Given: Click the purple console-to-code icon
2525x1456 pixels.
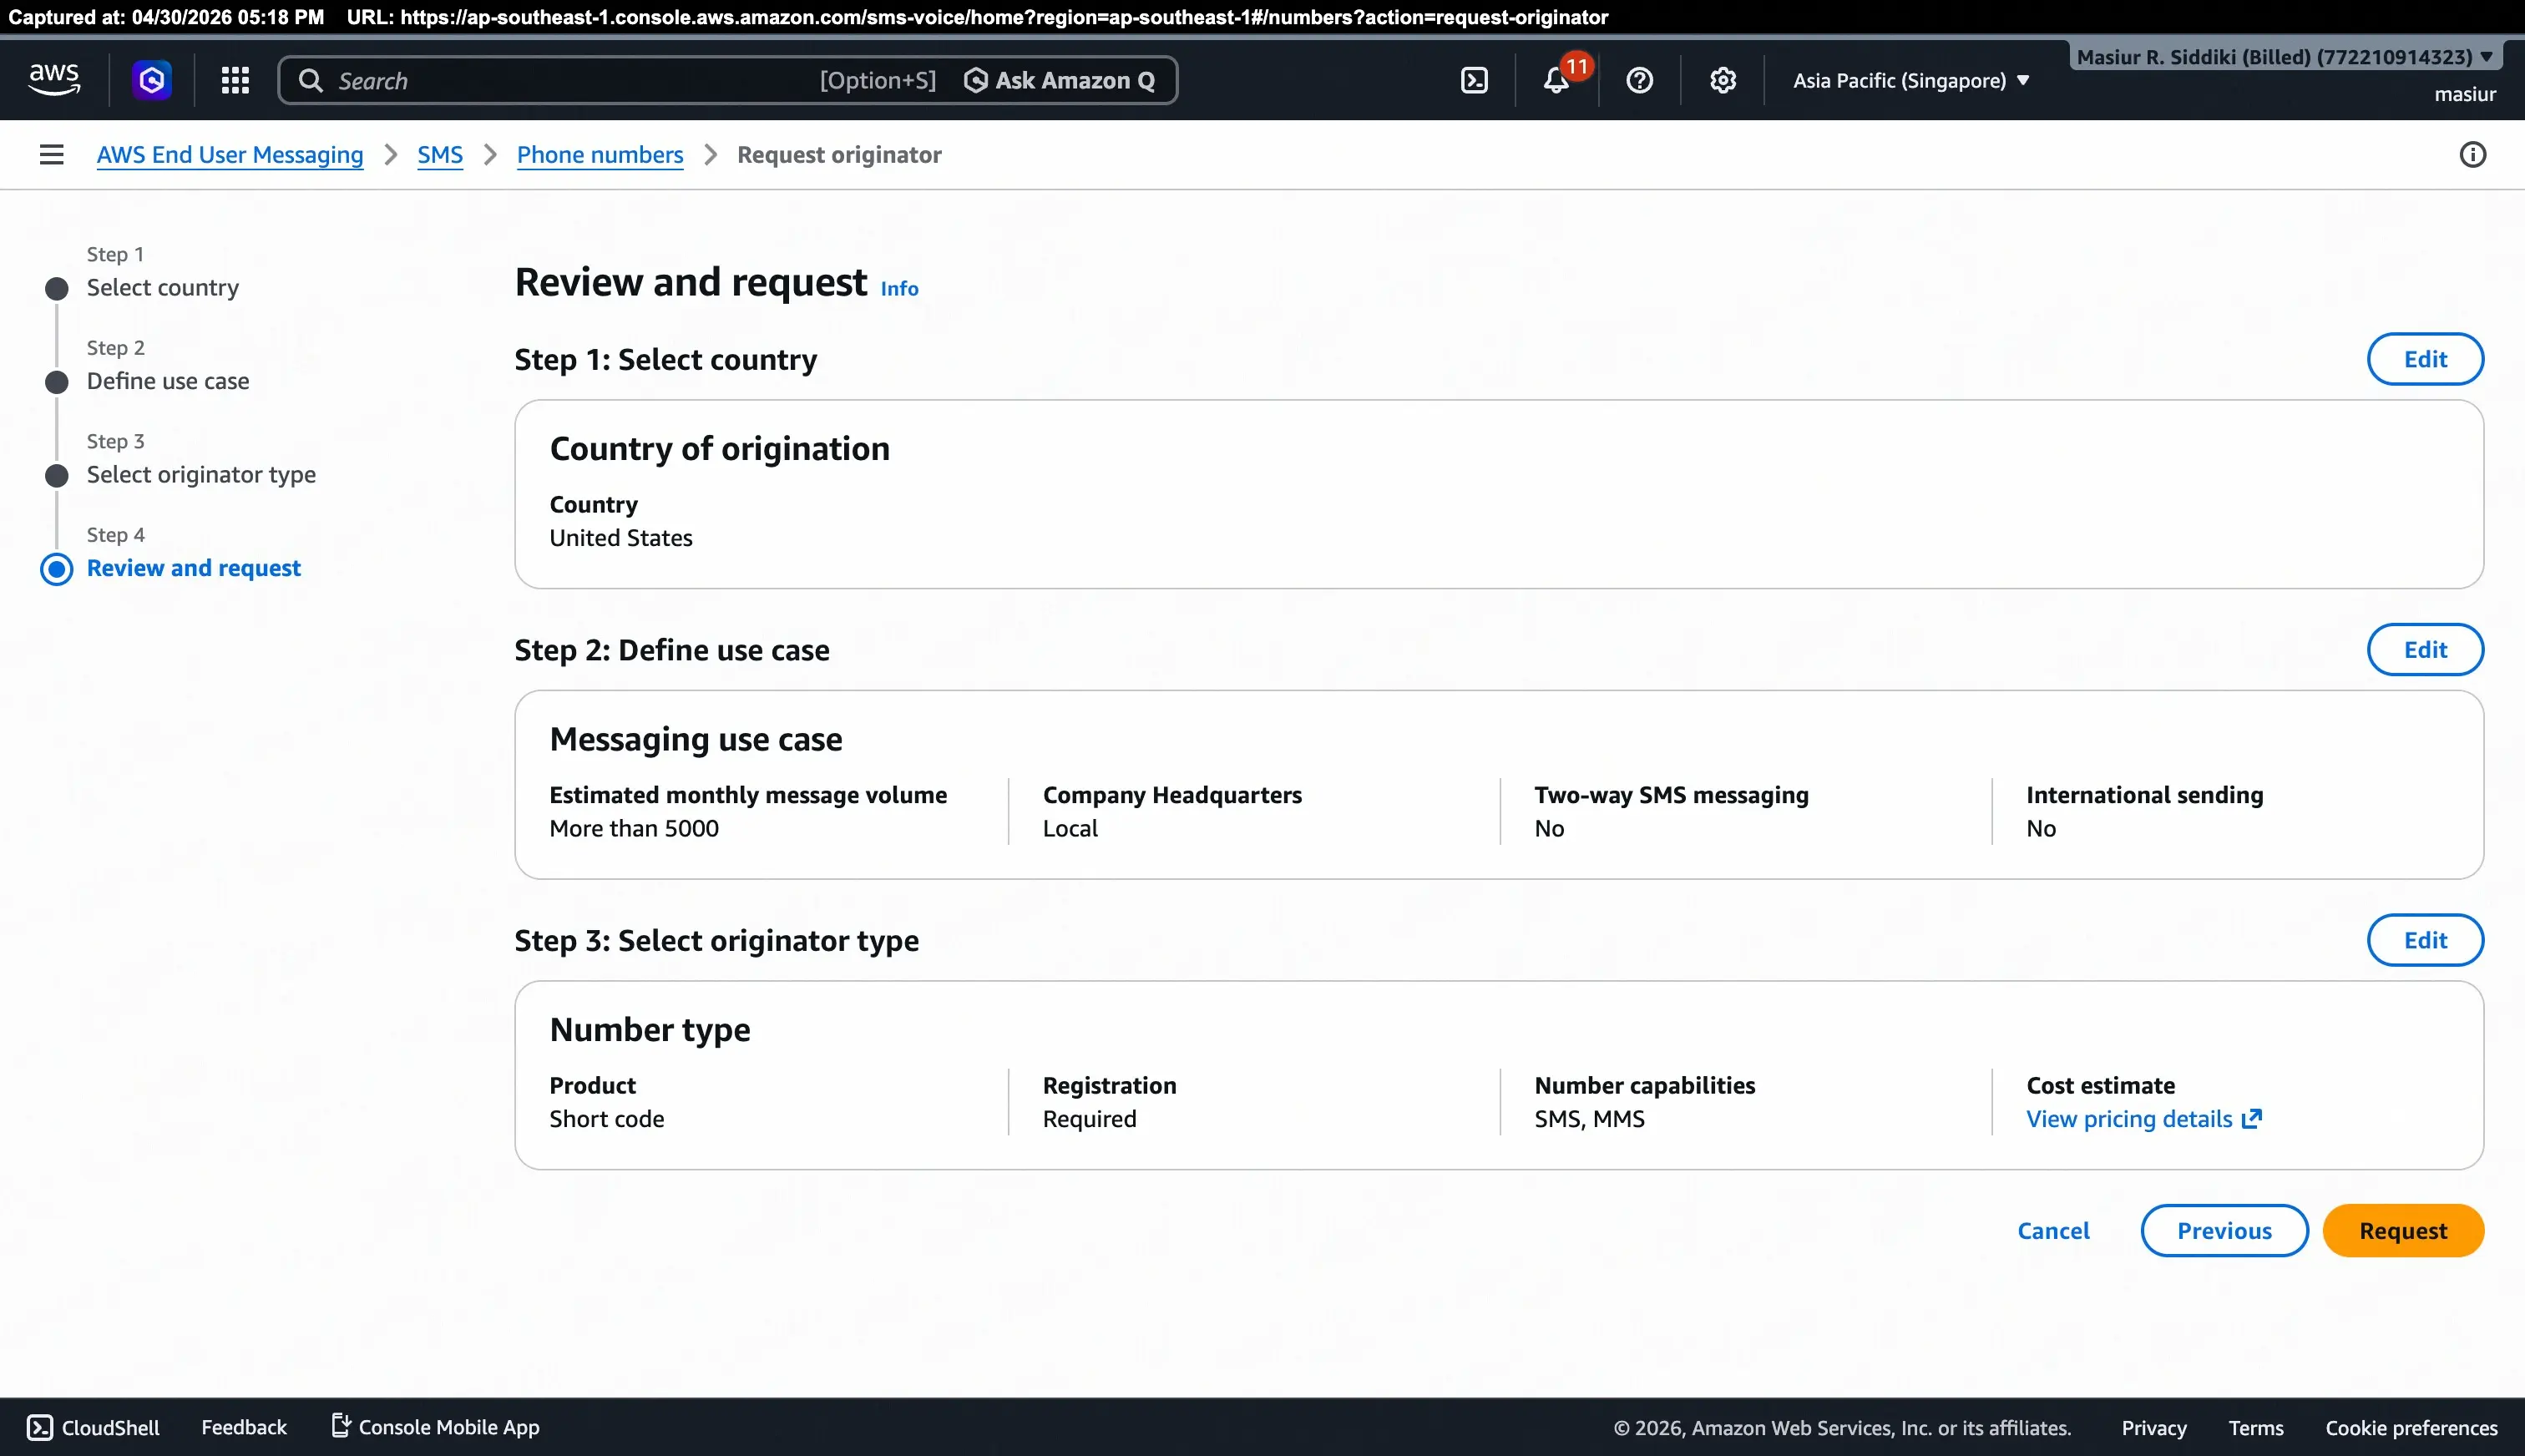Looking at the screenshot, I should 152,80.
